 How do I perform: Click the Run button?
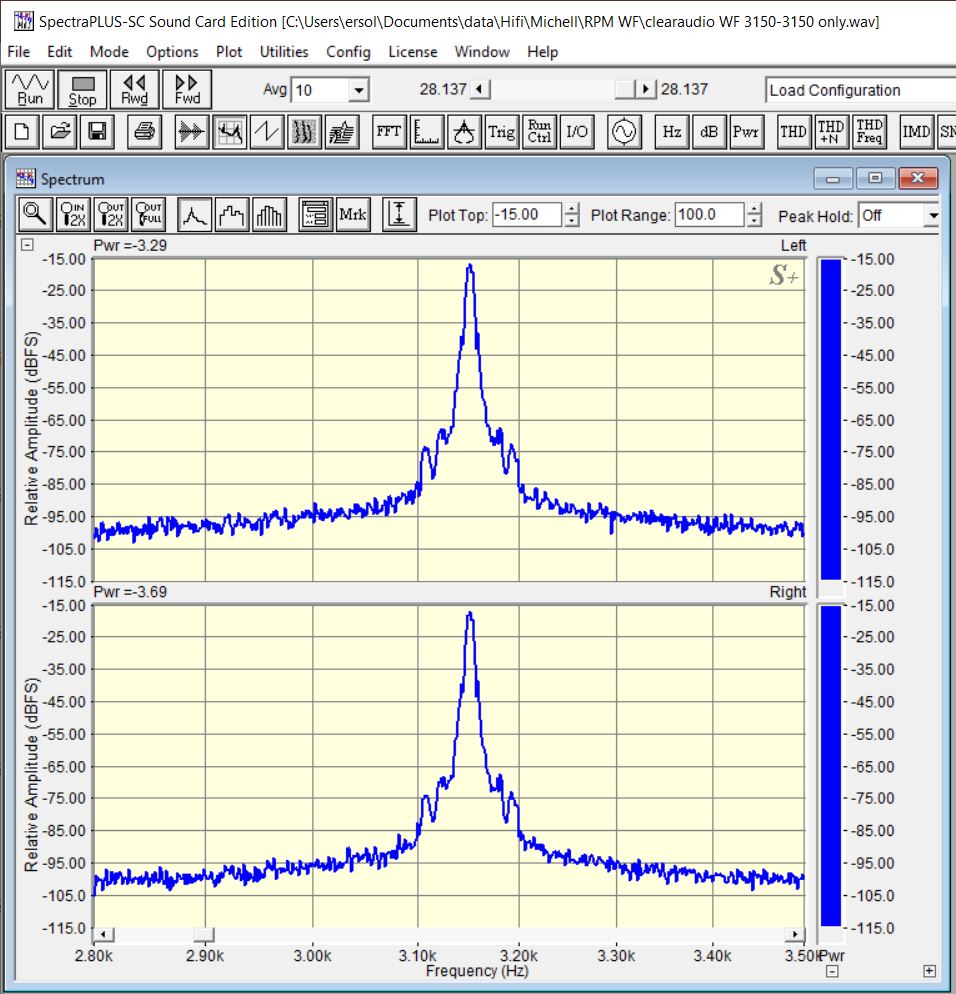30,89
